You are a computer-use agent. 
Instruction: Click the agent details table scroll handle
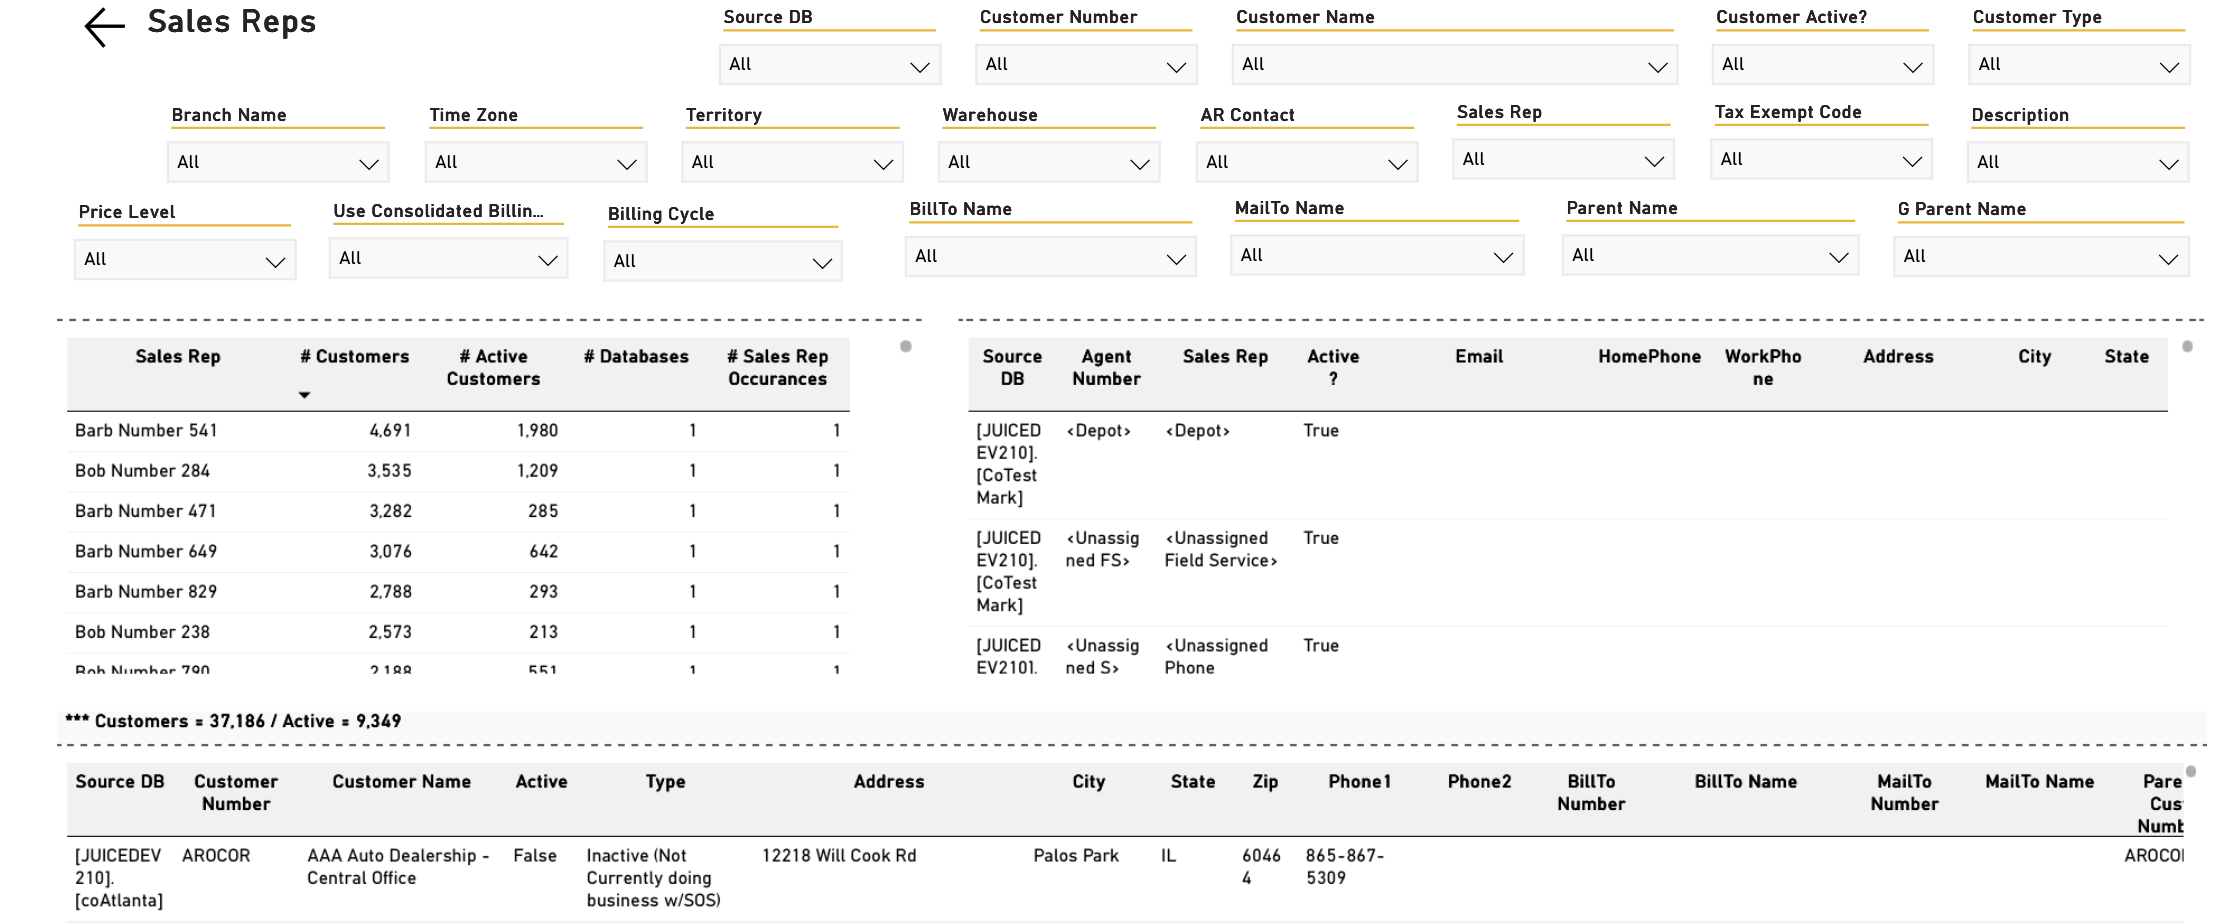coord(2187,347)
